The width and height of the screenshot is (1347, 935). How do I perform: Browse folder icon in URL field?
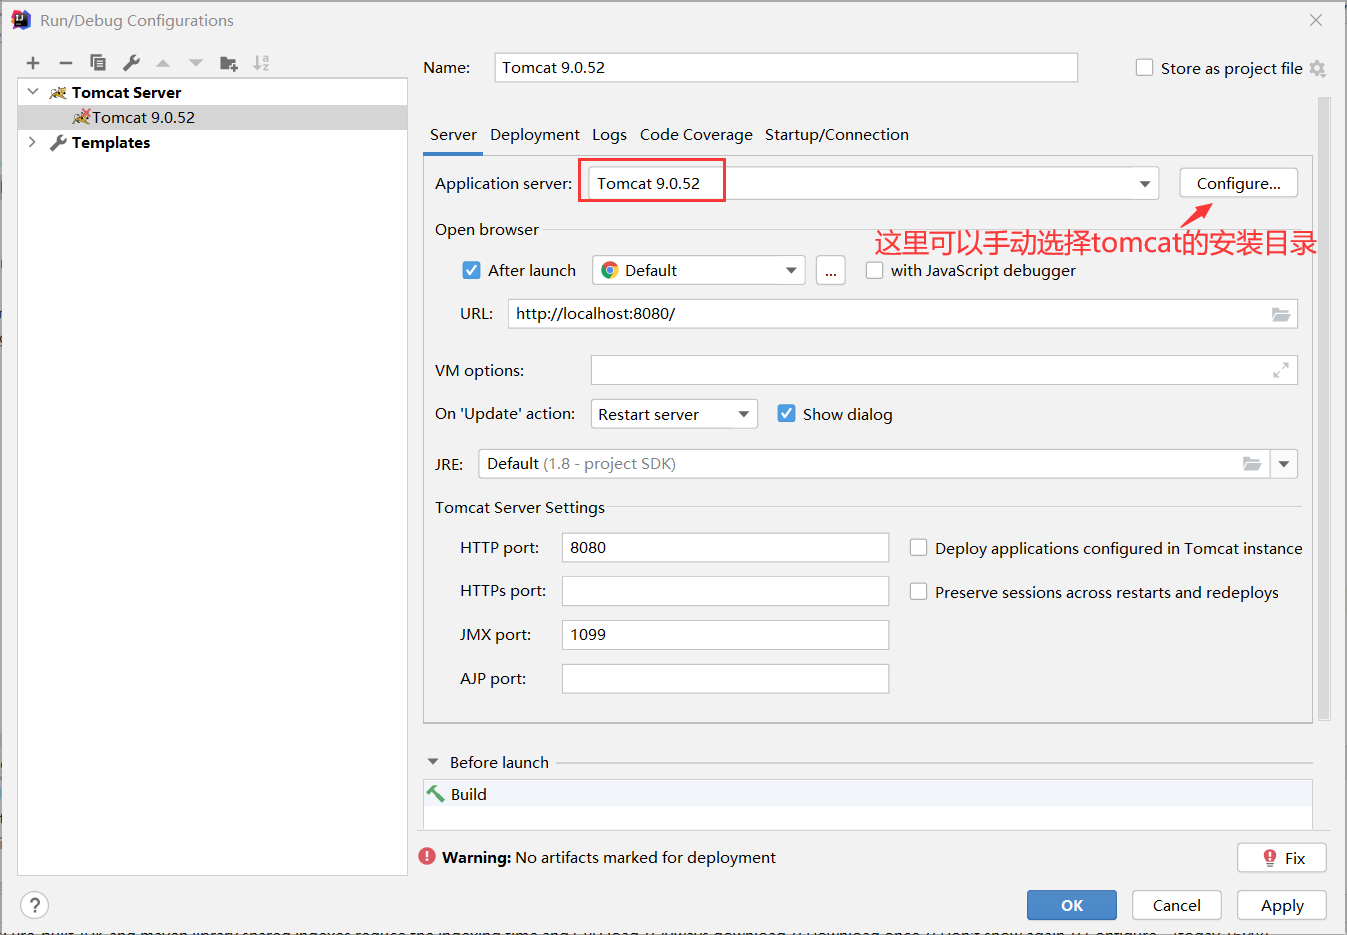(1280, 314)
